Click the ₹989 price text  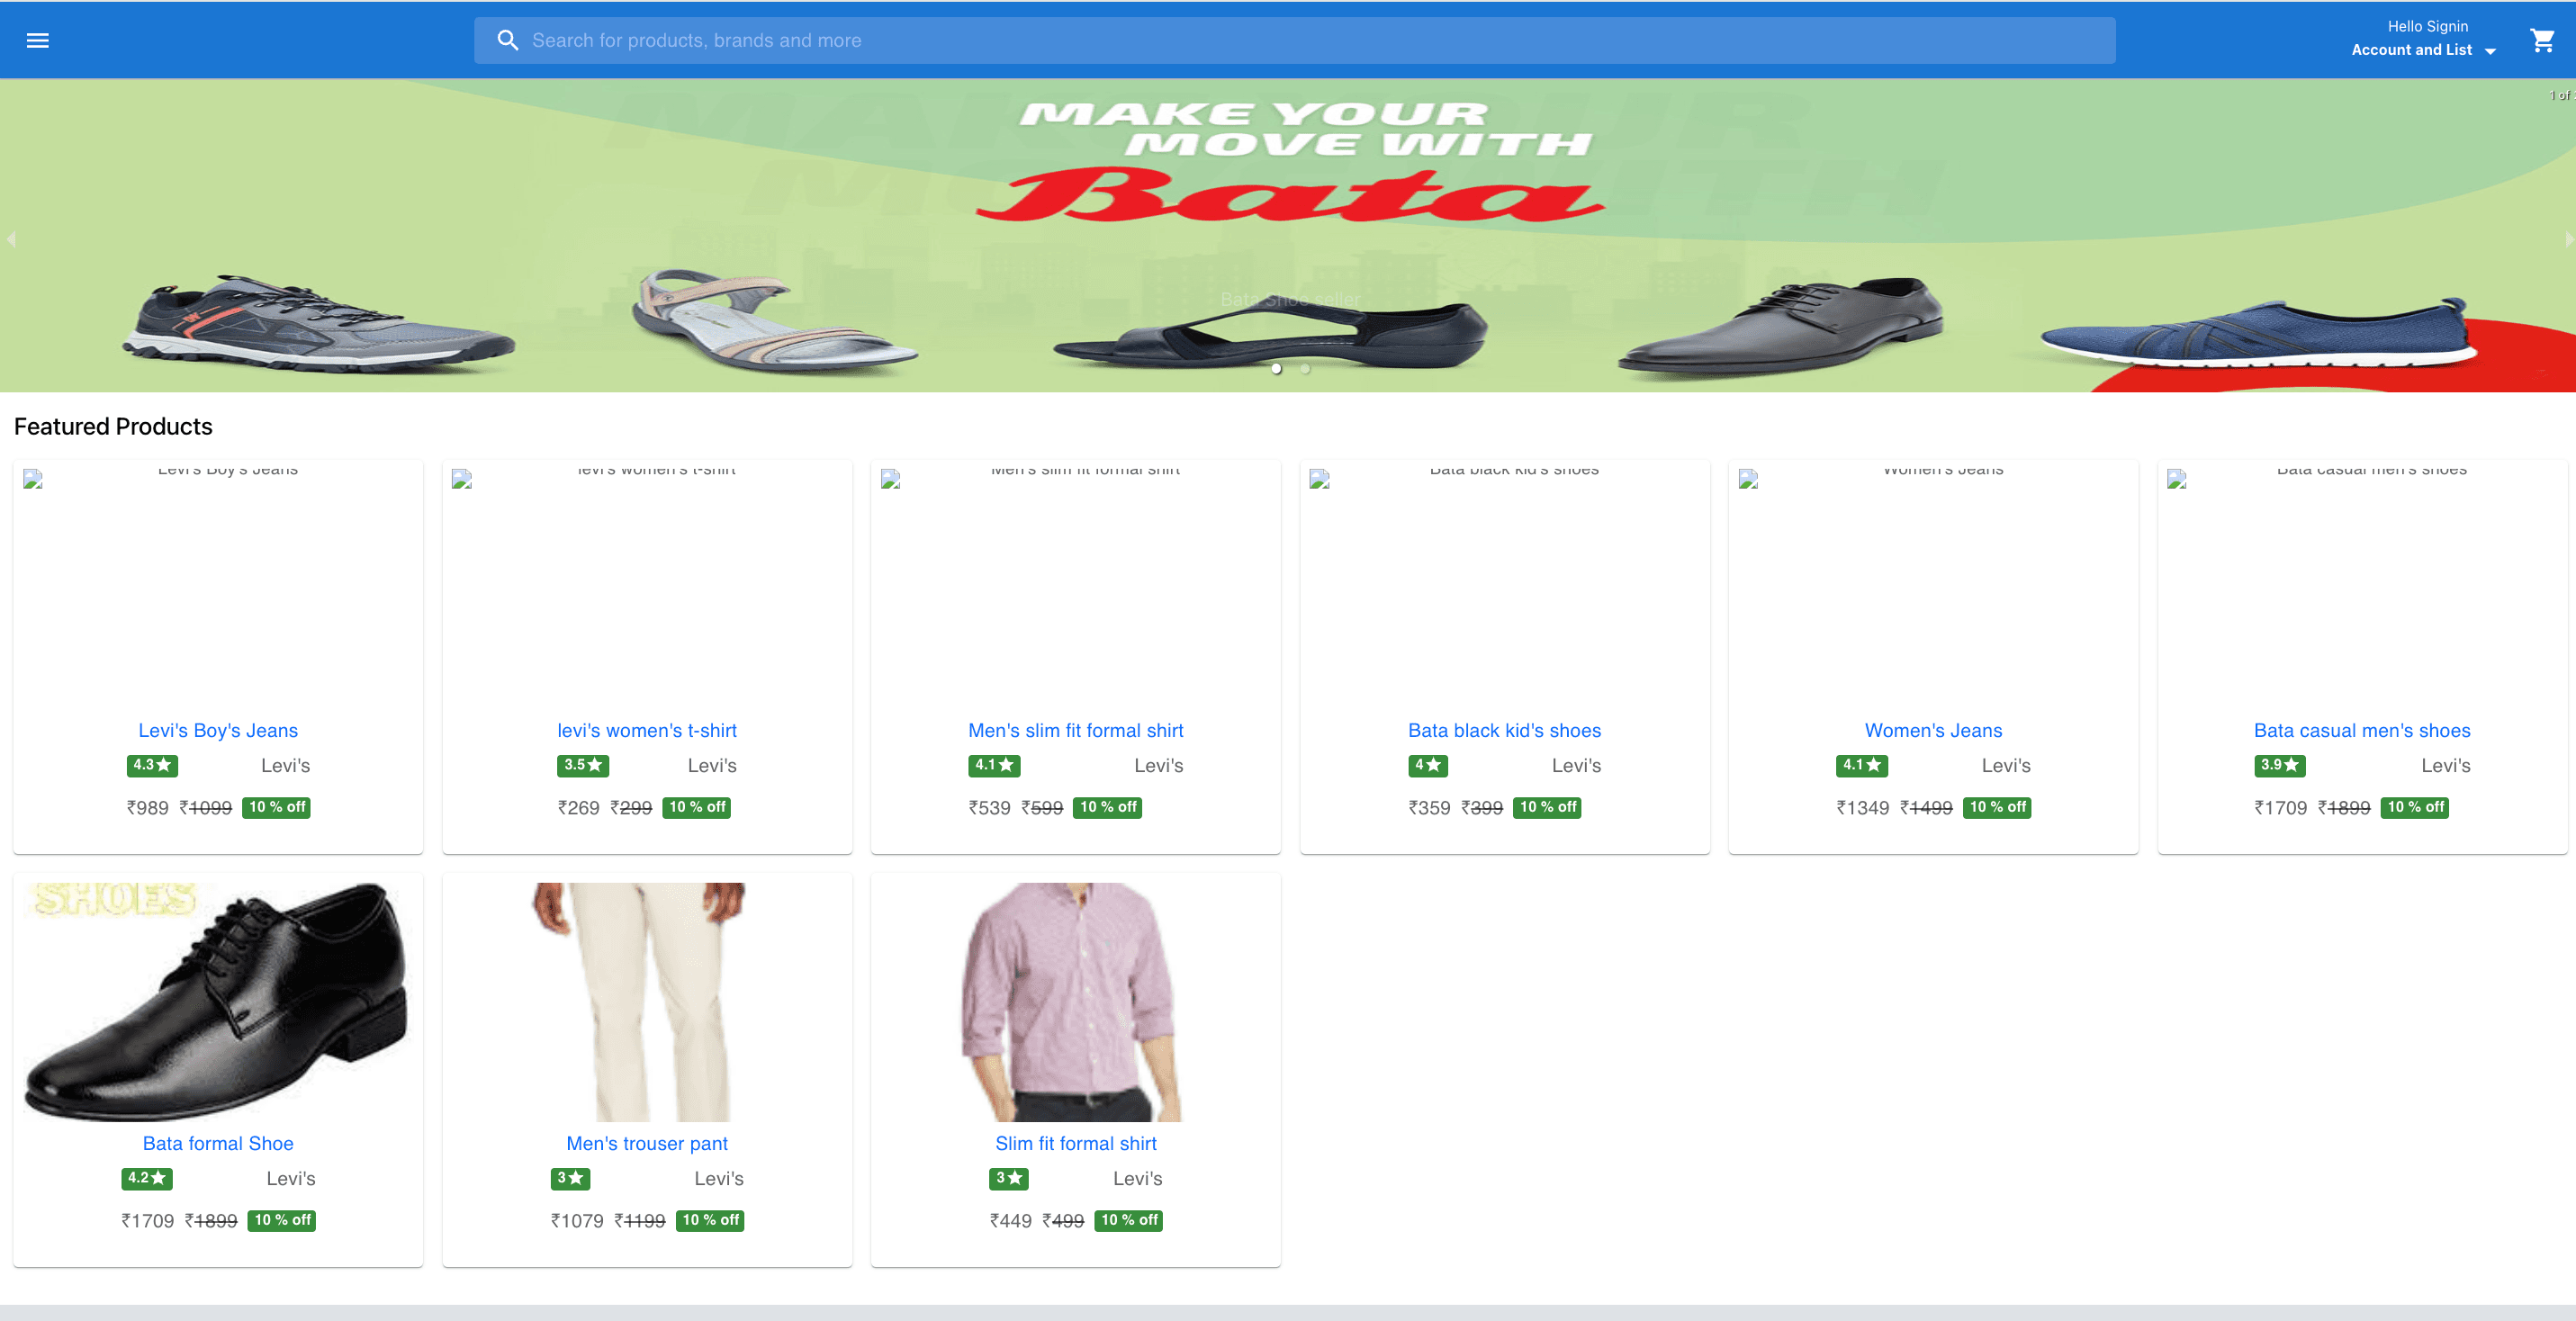coord(147,808)
